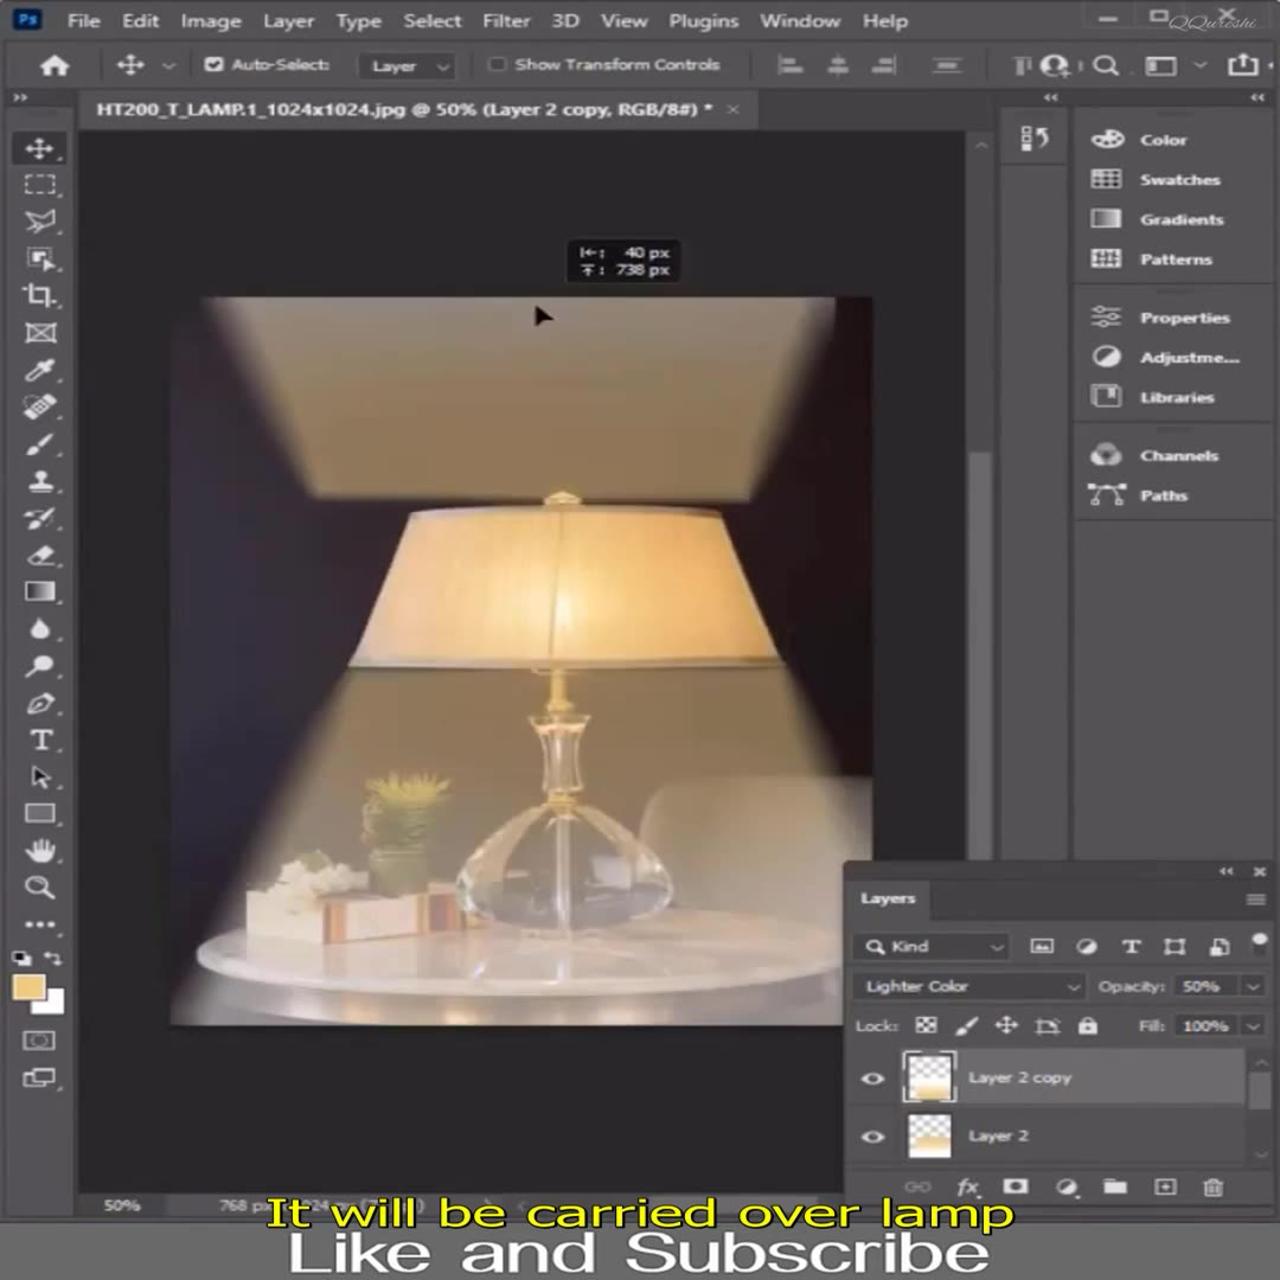Open Move tool preset picker arrow
Image resolution: width=1280 pixels, height=1280 pixels.
coord(168,66)
